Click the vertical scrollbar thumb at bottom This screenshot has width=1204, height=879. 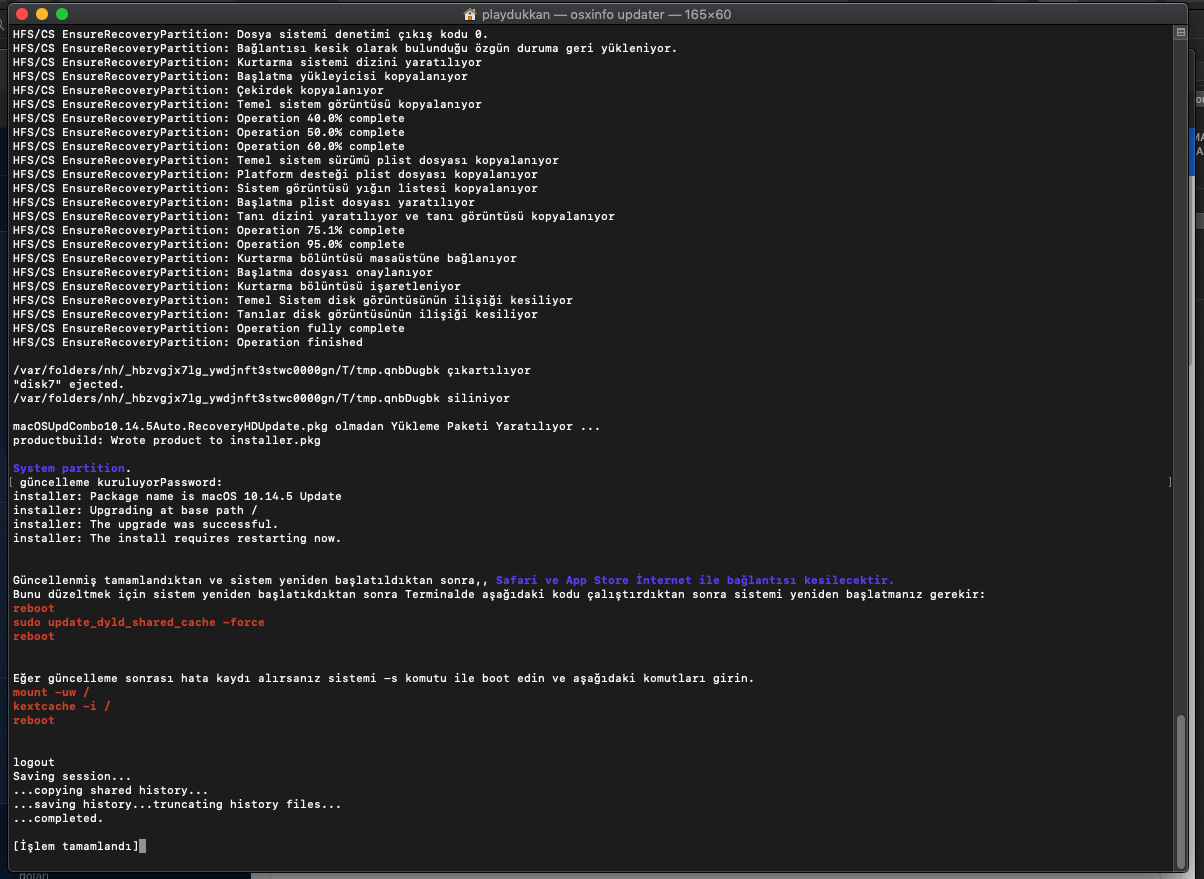tap(1183, 790)
